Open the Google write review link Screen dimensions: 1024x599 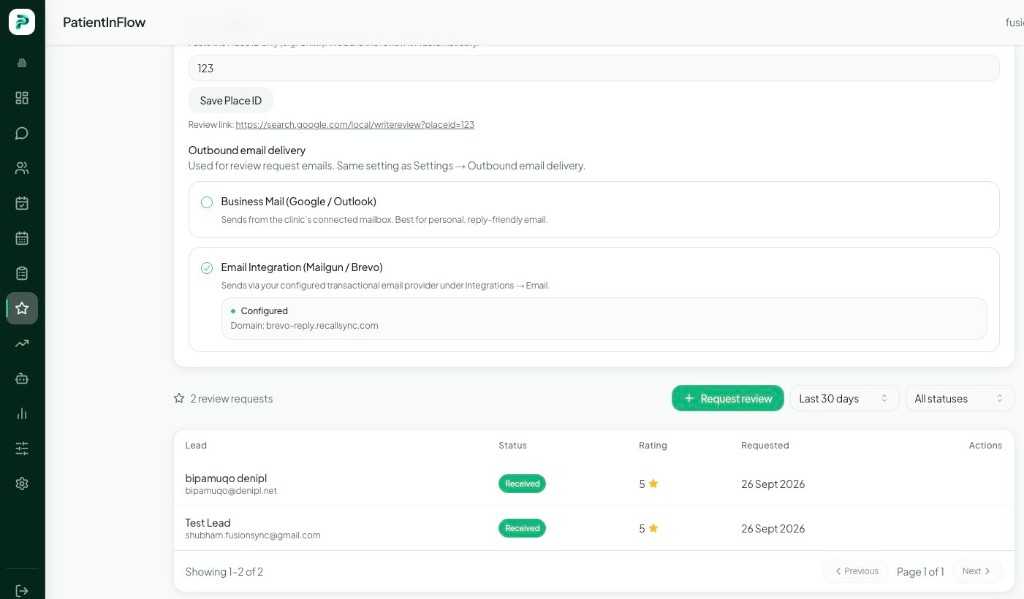pyautogui.click(x=355, y=125)
